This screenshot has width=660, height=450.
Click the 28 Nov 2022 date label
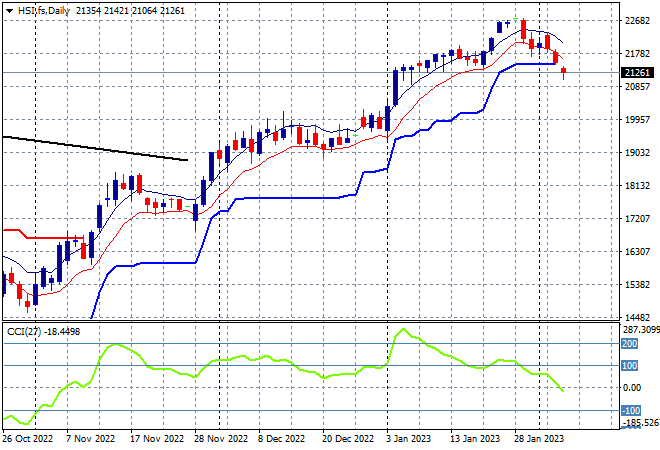(221, 439)
